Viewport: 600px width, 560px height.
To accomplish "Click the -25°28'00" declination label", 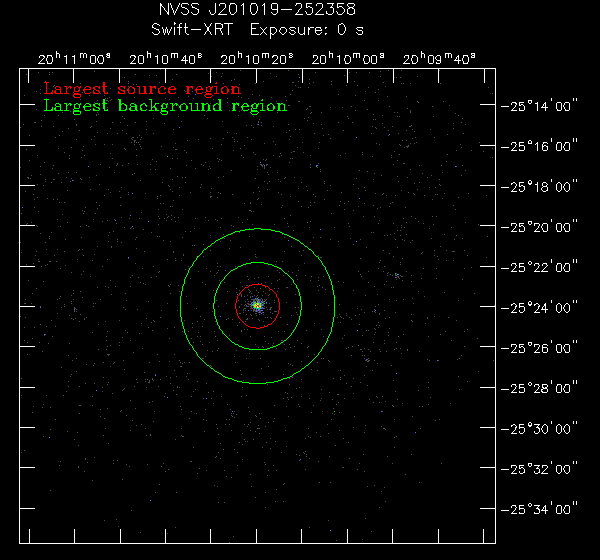I will pyautogui.click(x=539, y=389).
